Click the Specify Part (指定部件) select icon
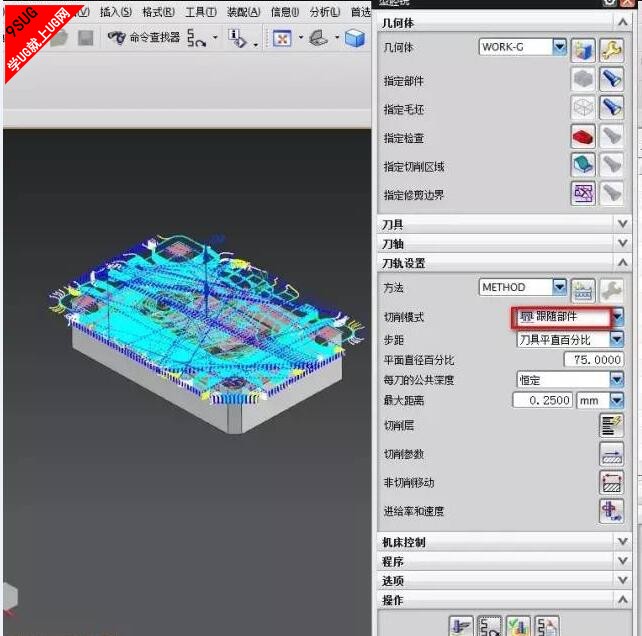Image resolution: width=642 pixels, height=636 pixels. click(583, 79)
